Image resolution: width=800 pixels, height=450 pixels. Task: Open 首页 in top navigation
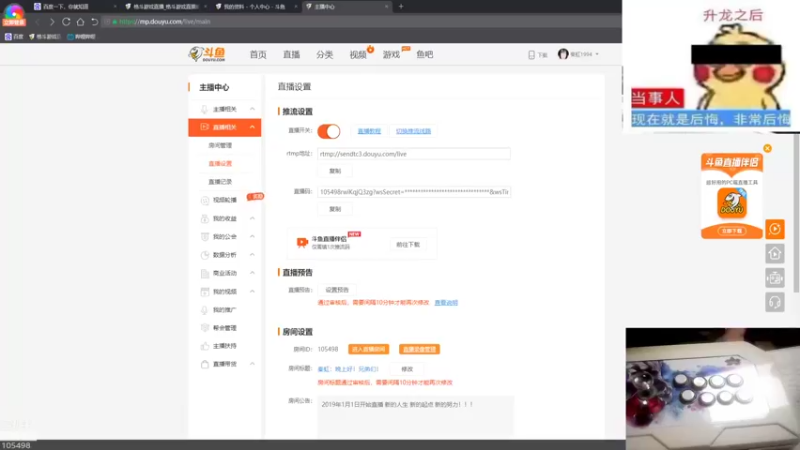[x=258, y=55]
